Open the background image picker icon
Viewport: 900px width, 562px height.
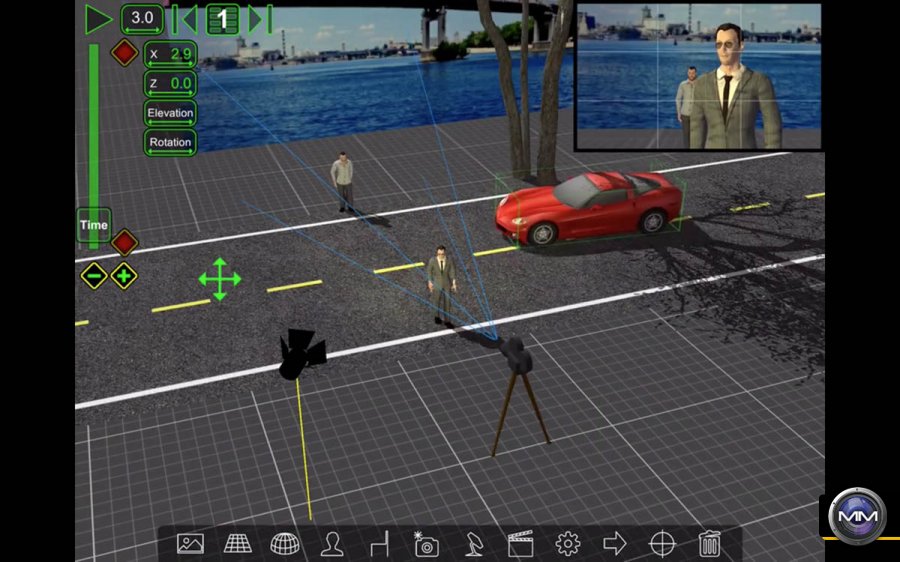click(191, 543)
